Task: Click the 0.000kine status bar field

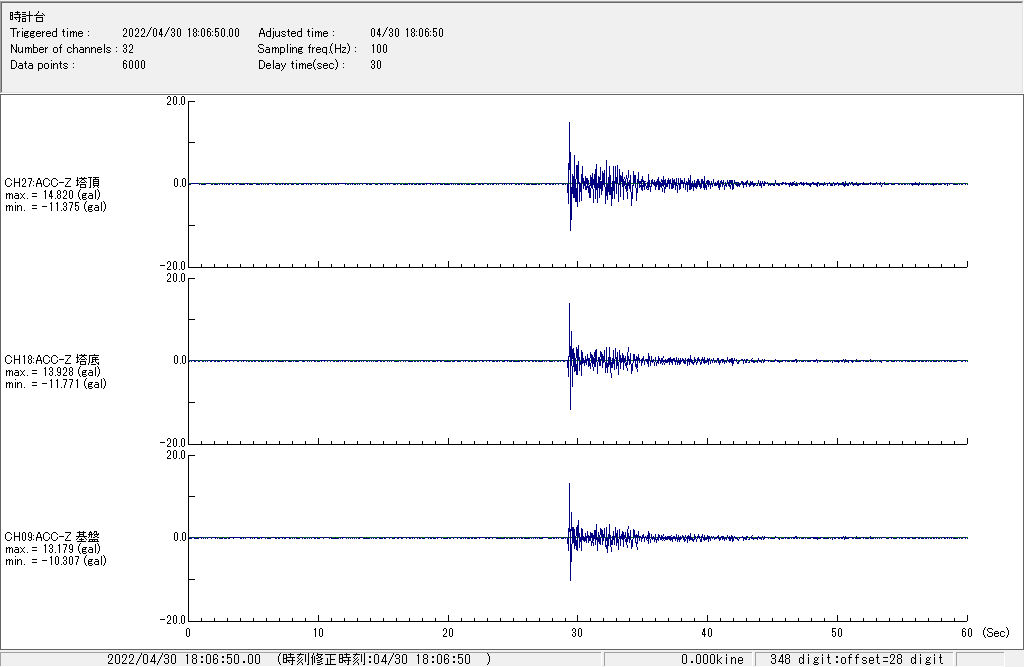Action: [x=712, y=659]
